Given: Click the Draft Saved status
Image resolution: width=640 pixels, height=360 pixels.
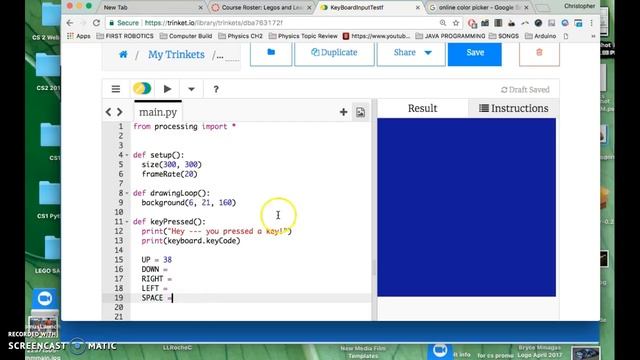Looking at the screenshot, I should tap(525, 90).
